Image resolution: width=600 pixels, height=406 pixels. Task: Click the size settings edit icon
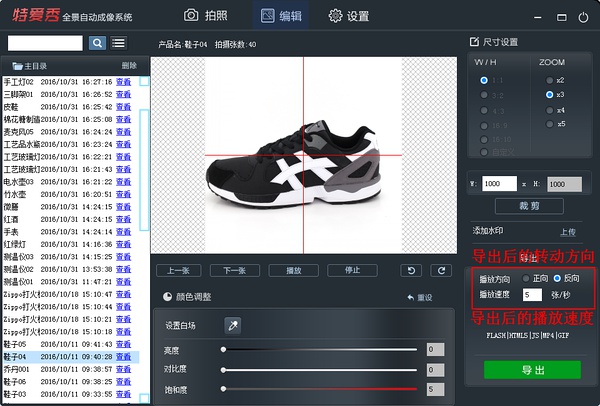474,42
